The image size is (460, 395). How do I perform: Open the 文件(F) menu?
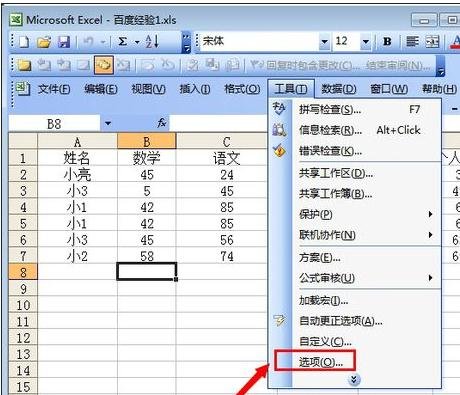[54, 89]
